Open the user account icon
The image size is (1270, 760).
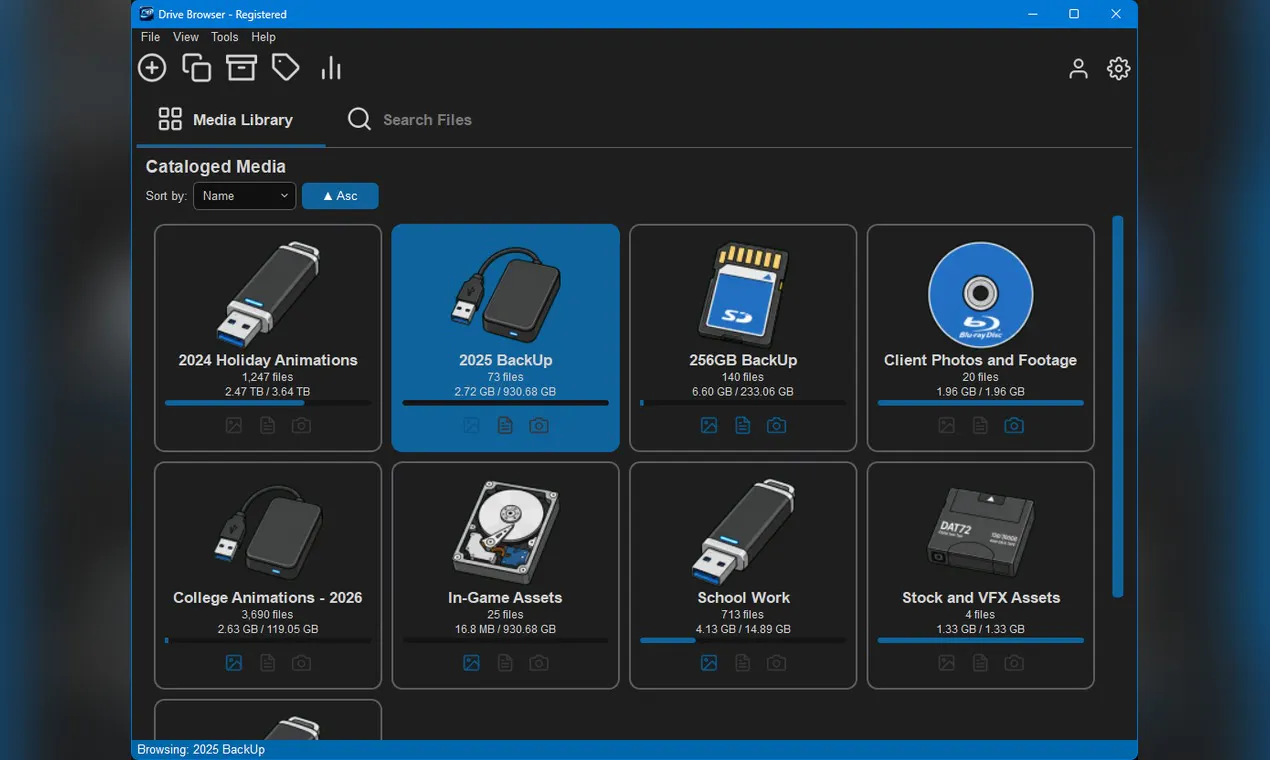(x=1078, y=68)
